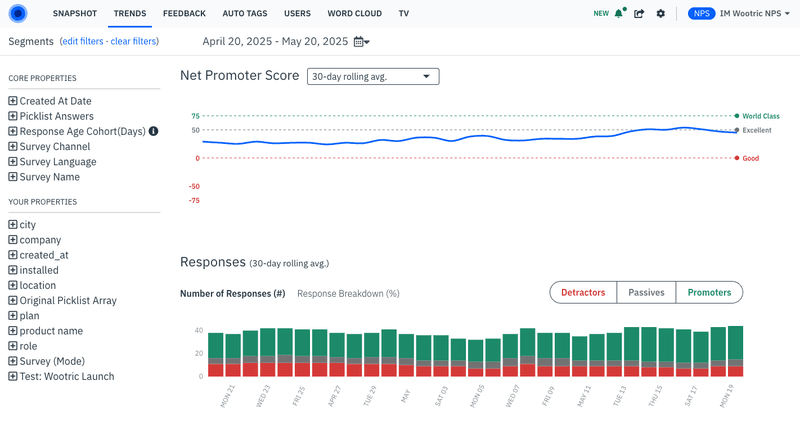Open the 30-day rolling avg. dropdown
800x435 pixels.
click(x=372, y=76)
